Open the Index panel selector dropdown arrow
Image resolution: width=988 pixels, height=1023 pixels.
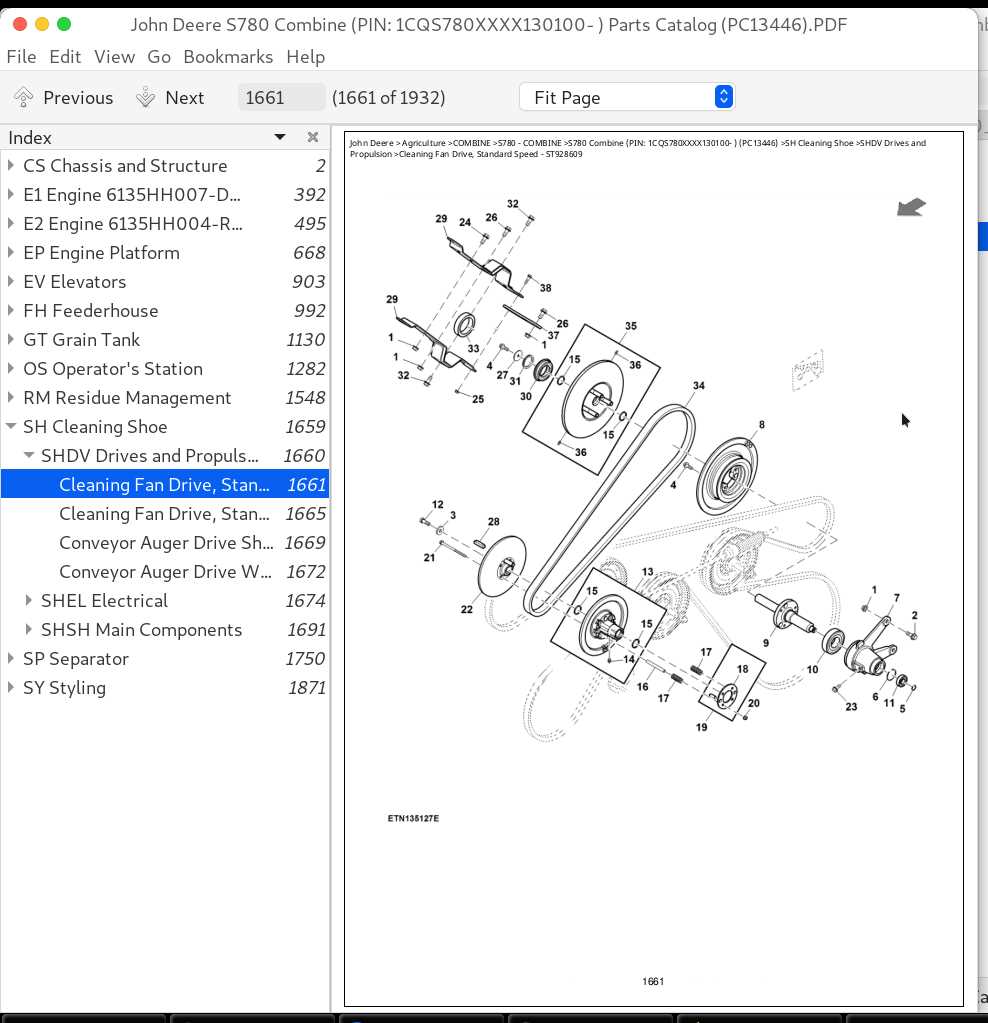tap(280, 137)
